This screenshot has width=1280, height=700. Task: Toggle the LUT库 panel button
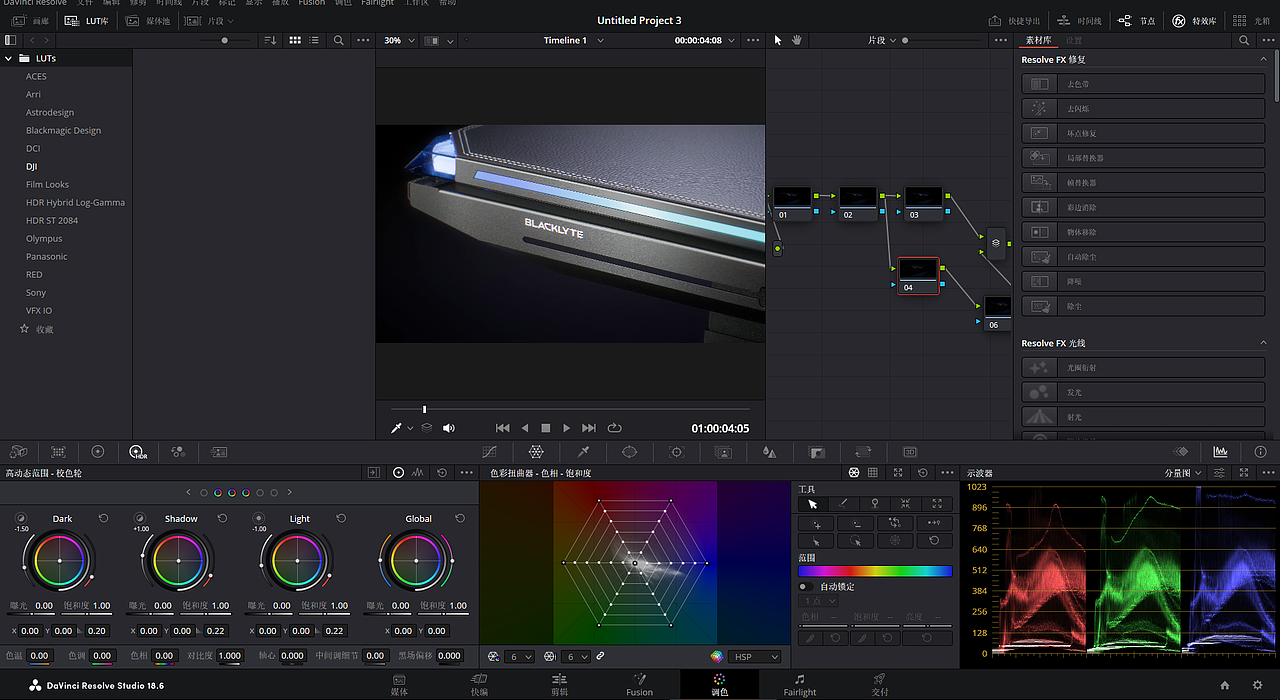point(87,20)
